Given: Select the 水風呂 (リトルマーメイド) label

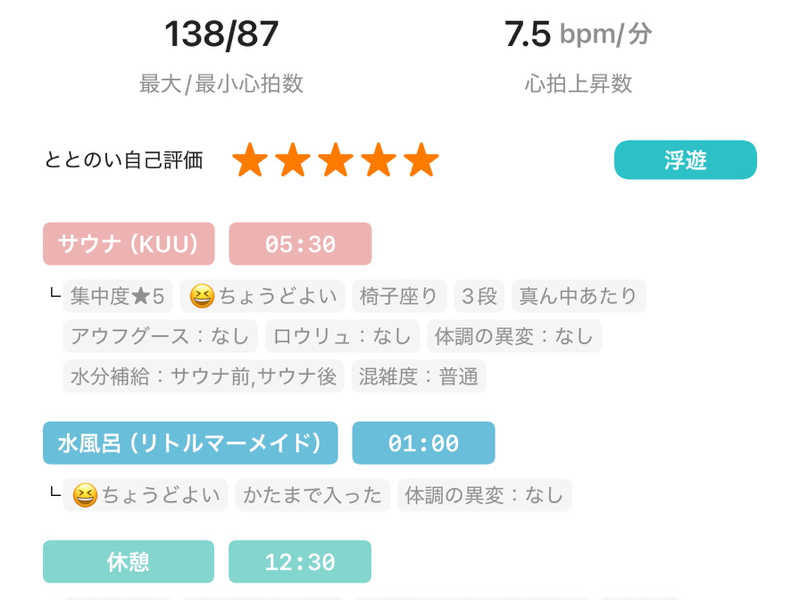Looking at the screenshot, I should [190, 443].
